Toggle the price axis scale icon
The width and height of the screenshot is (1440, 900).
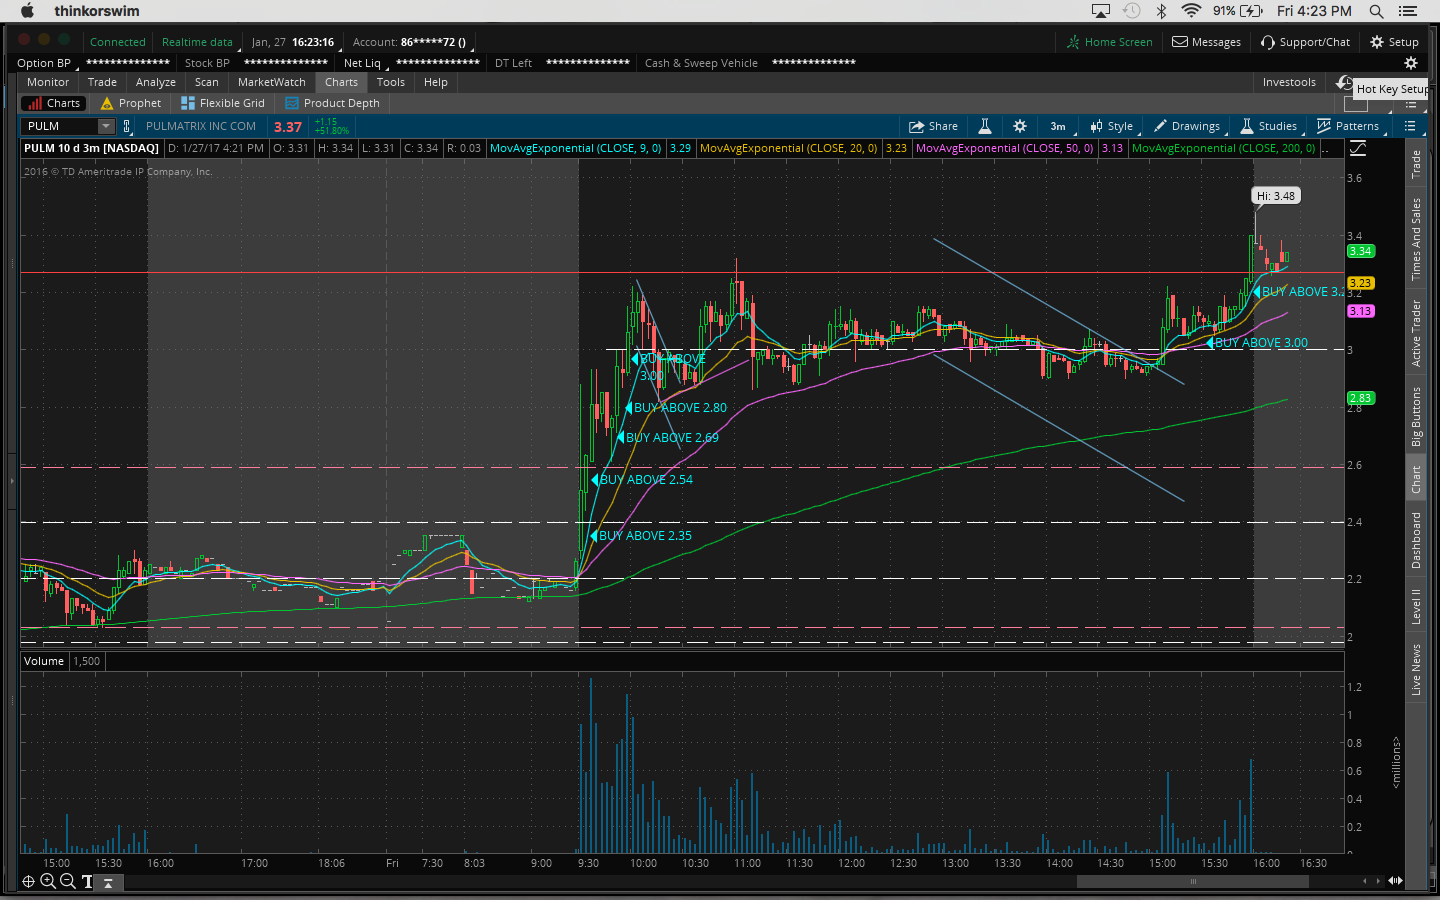(1358, 148)
